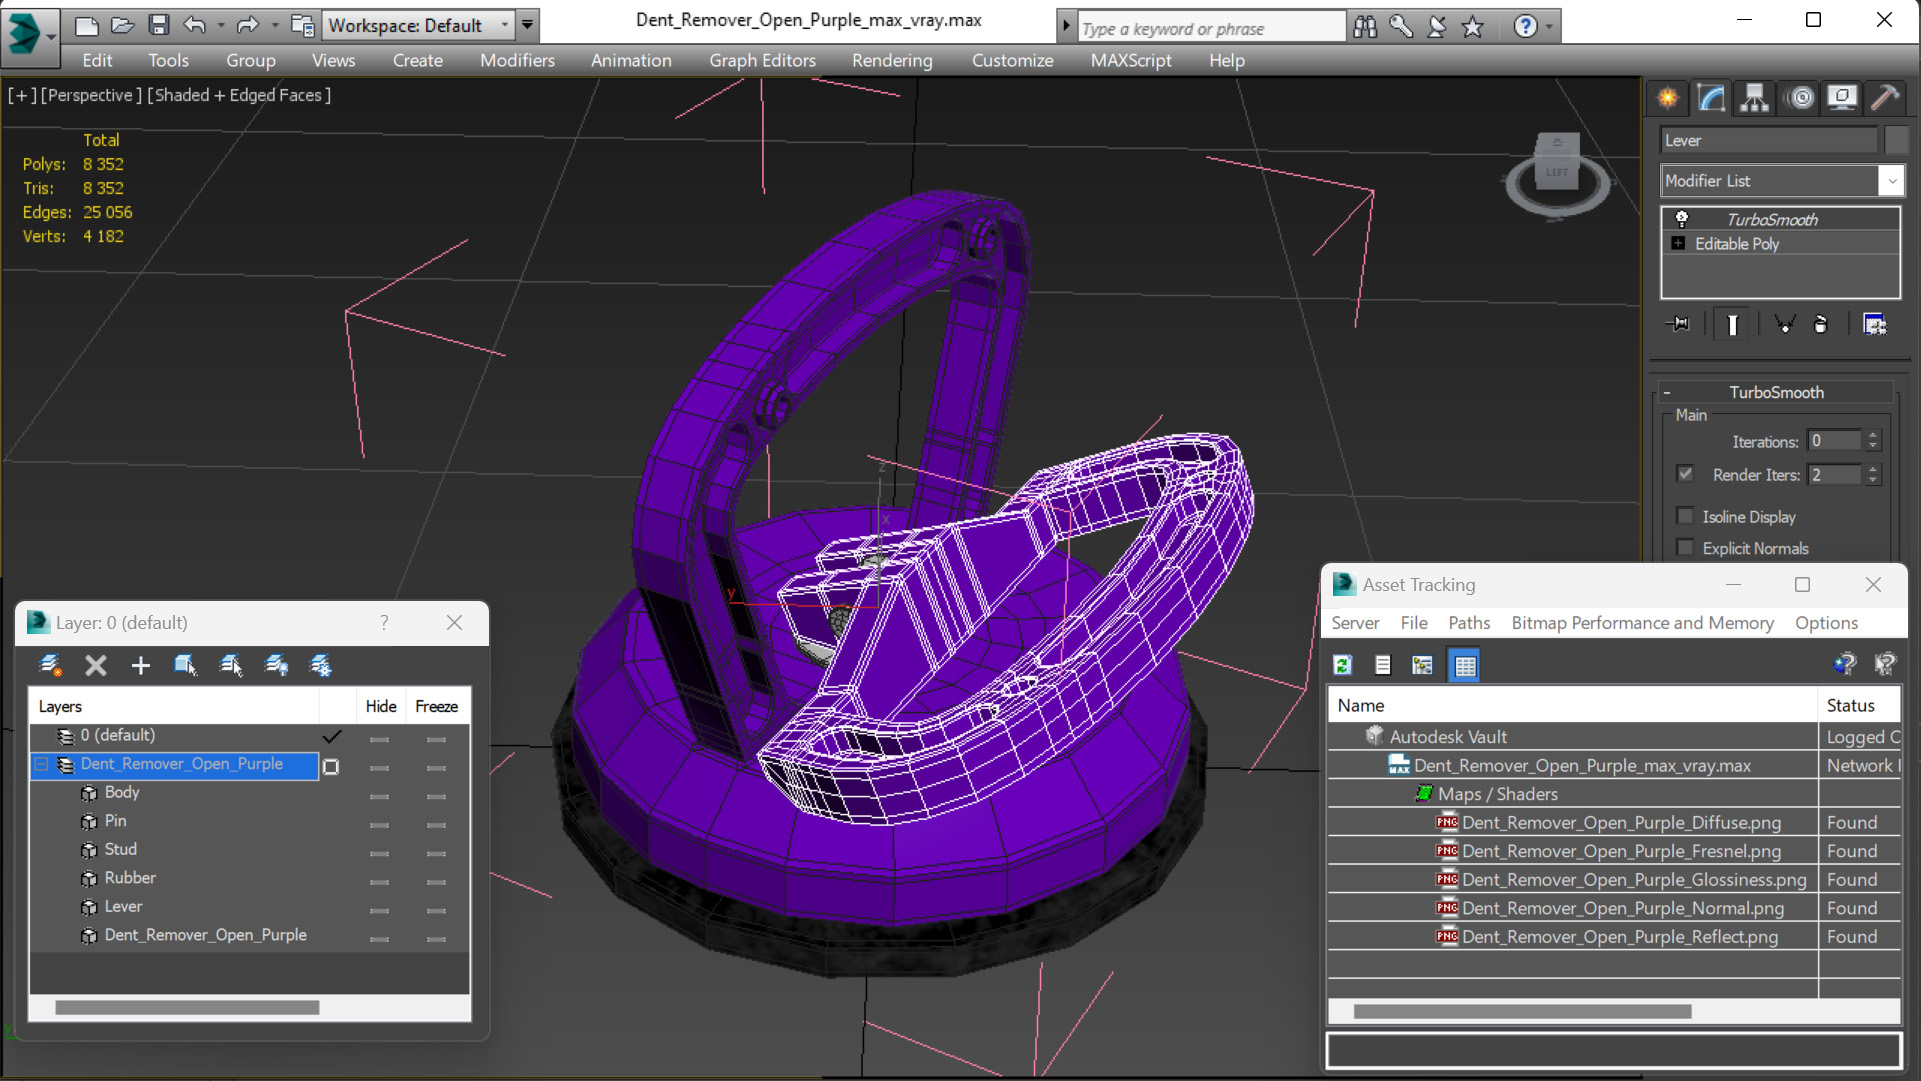The width and height of the screenshot is (1921, 1081).
Task: Click Delete layer X icon in the Layer window
Action: [96, 665]
